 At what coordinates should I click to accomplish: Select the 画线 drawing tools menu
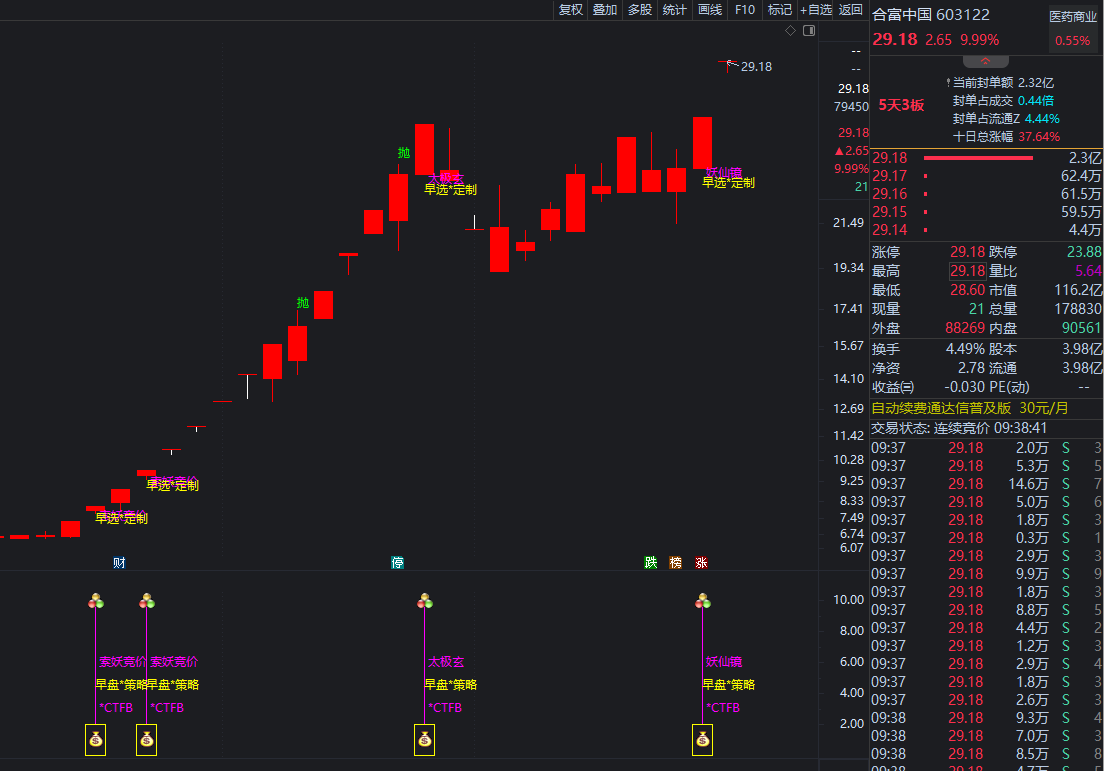(x=710, y=10)
